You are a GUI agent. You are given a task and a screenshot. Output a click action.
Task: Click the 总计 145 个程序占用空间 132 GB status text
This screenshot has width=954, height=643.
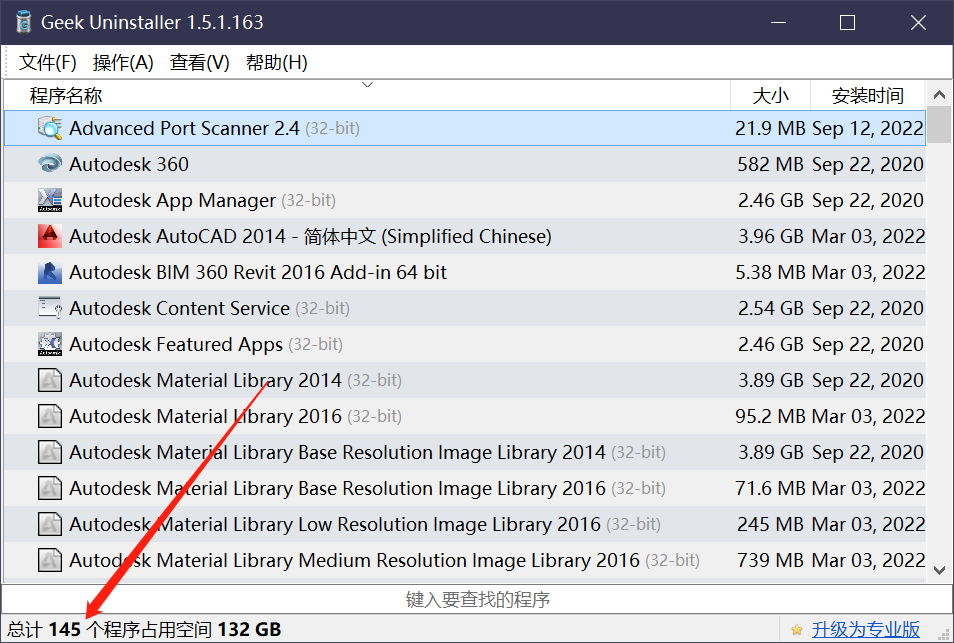[x=144, y=630]
